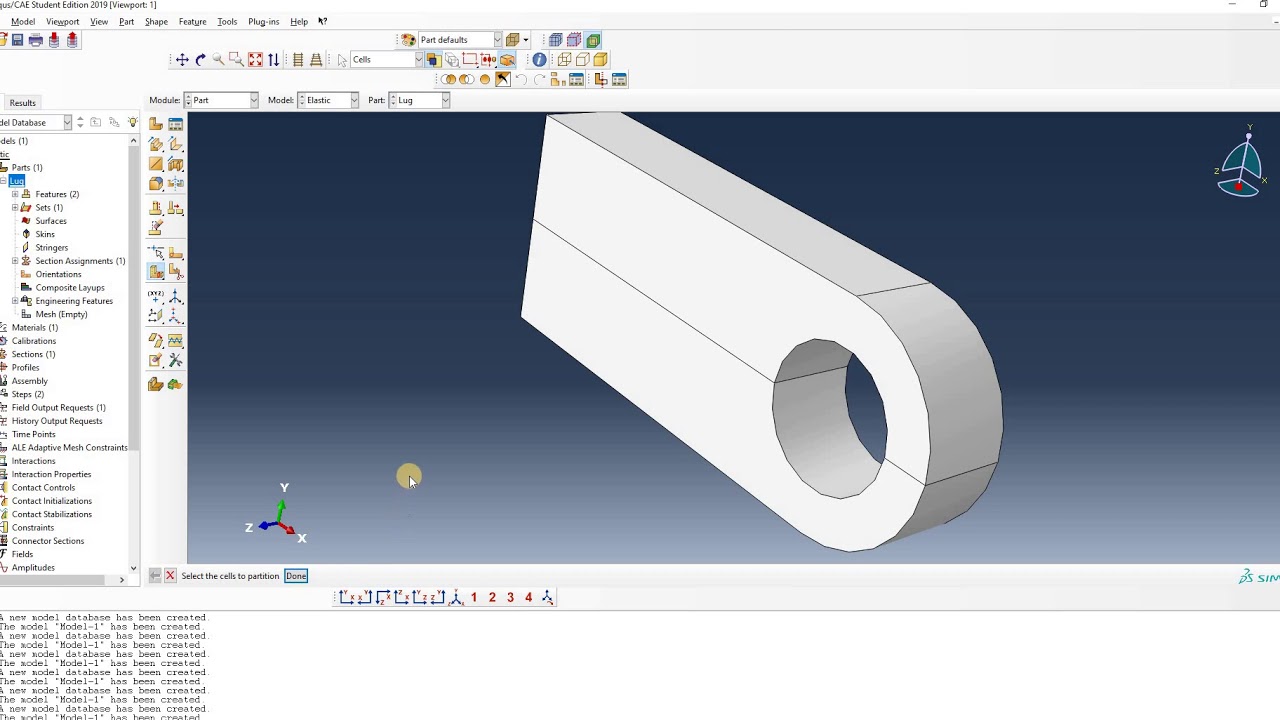The width and height of the screenshot is (1280, 720).
Task: Choose the Magnify View tool
Action: (218, 60)
